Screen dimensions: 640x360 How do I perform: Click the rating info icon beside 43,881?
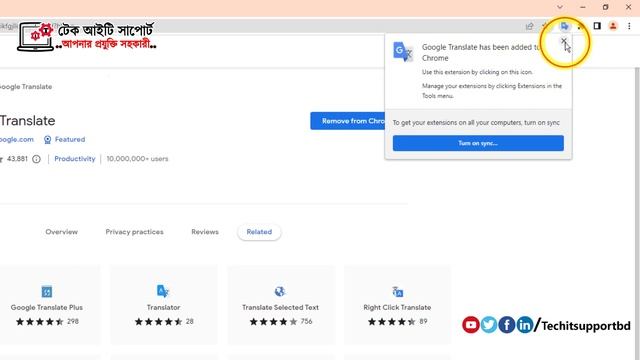[36, 159]
